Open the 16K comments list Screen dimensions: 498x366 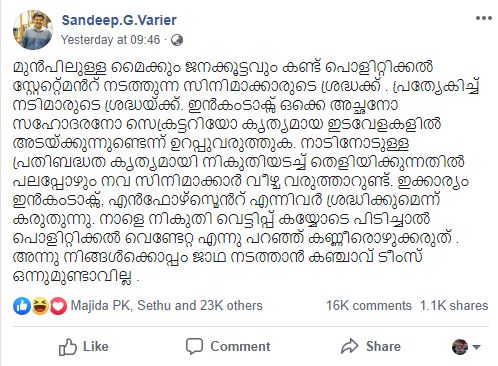point(369,306)
